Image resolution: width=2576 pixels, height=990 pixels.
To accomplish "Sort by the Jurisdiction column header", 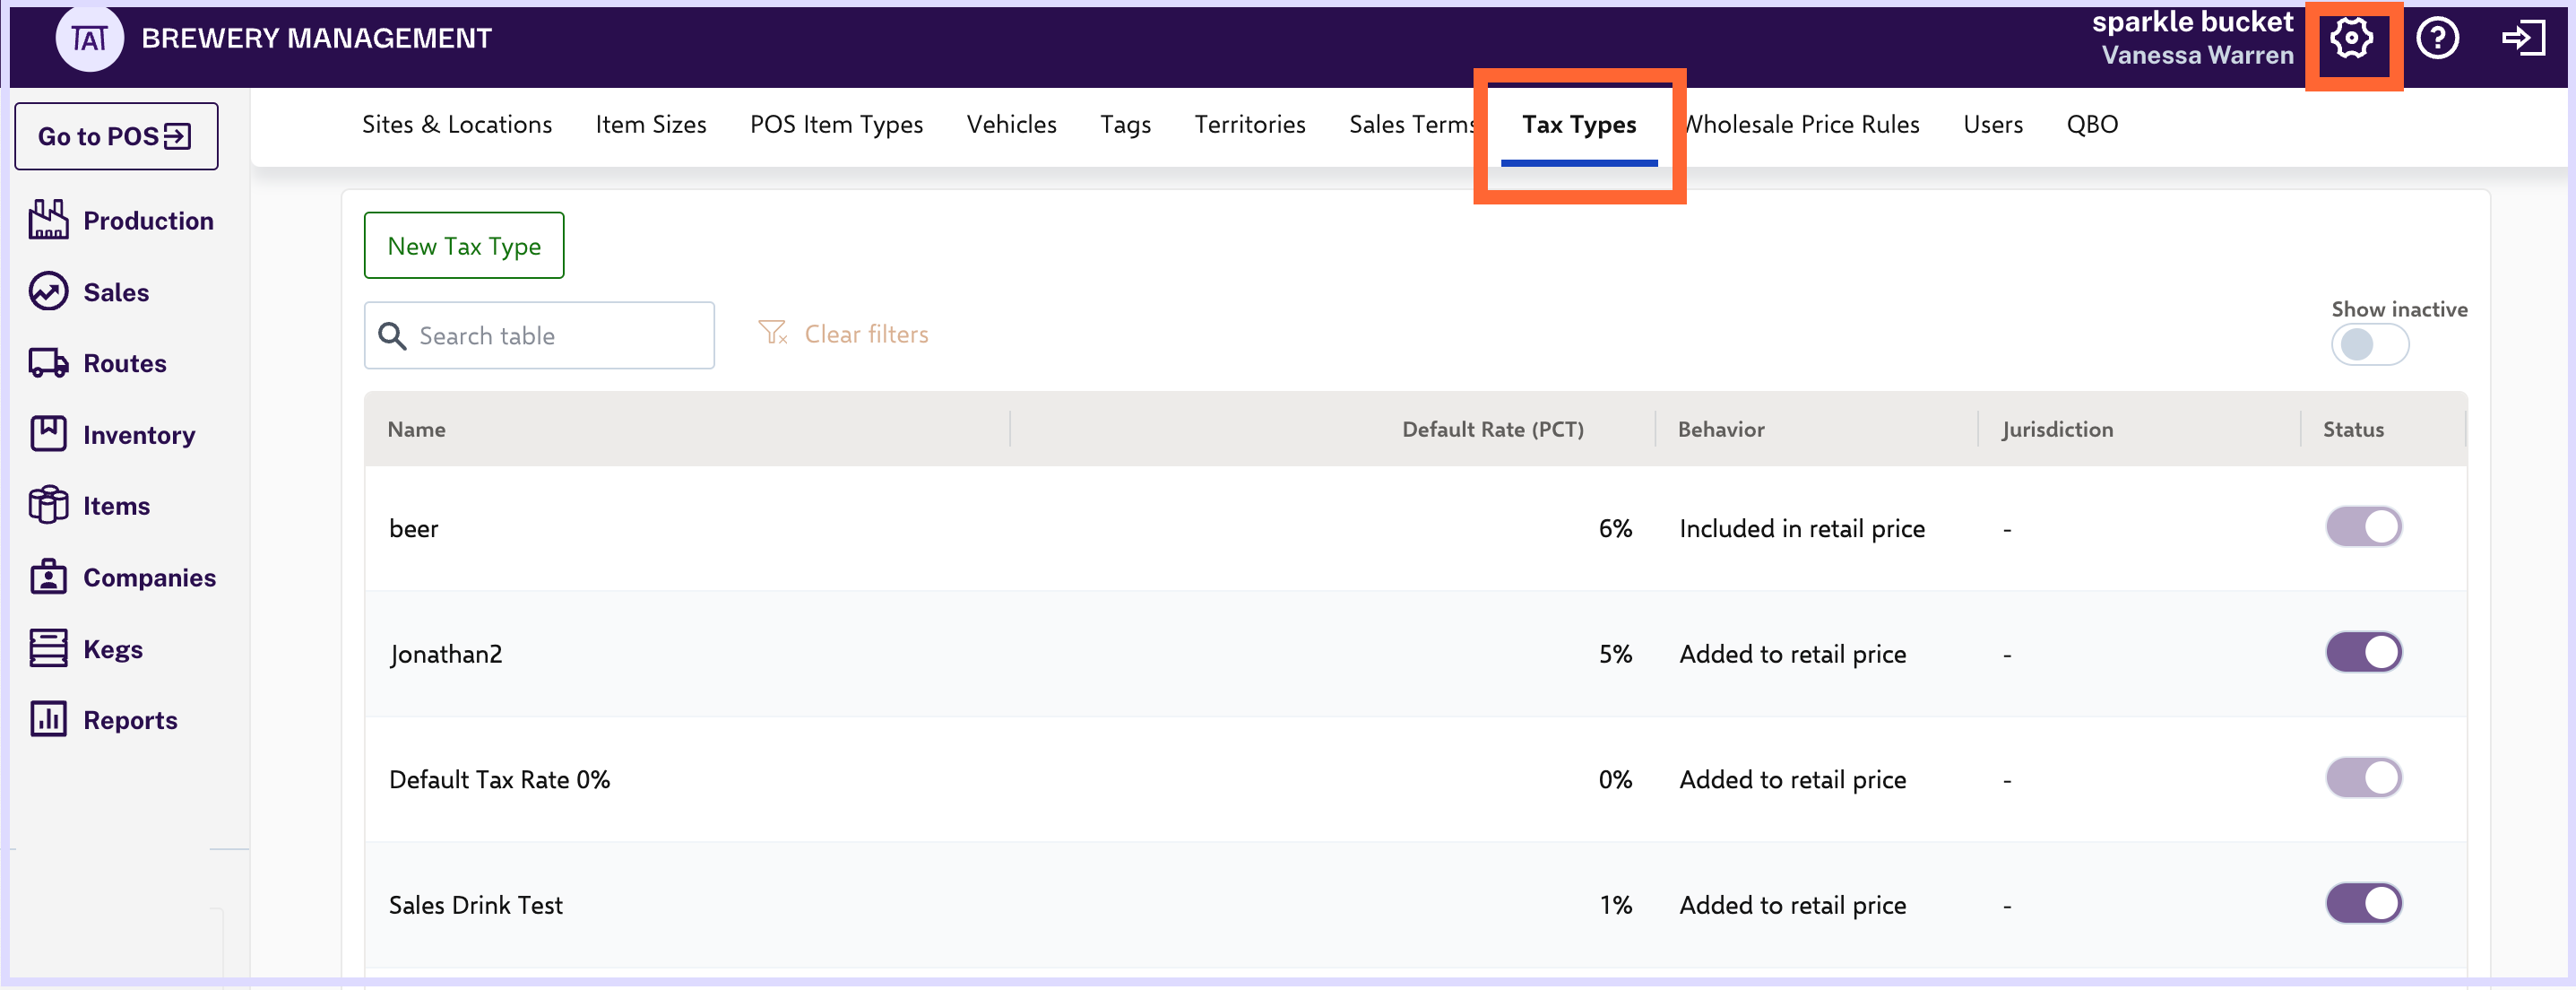I will (x=2057, y=429).
